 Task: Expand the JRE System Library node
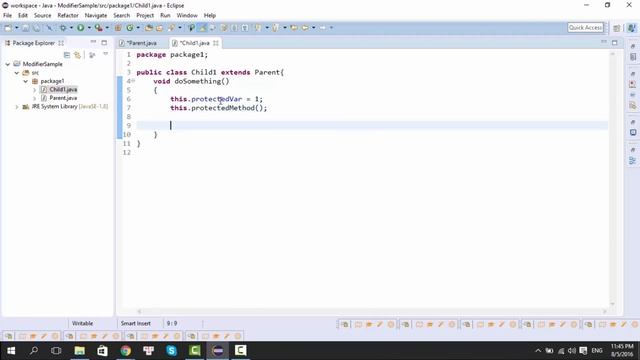coord(17,107)
